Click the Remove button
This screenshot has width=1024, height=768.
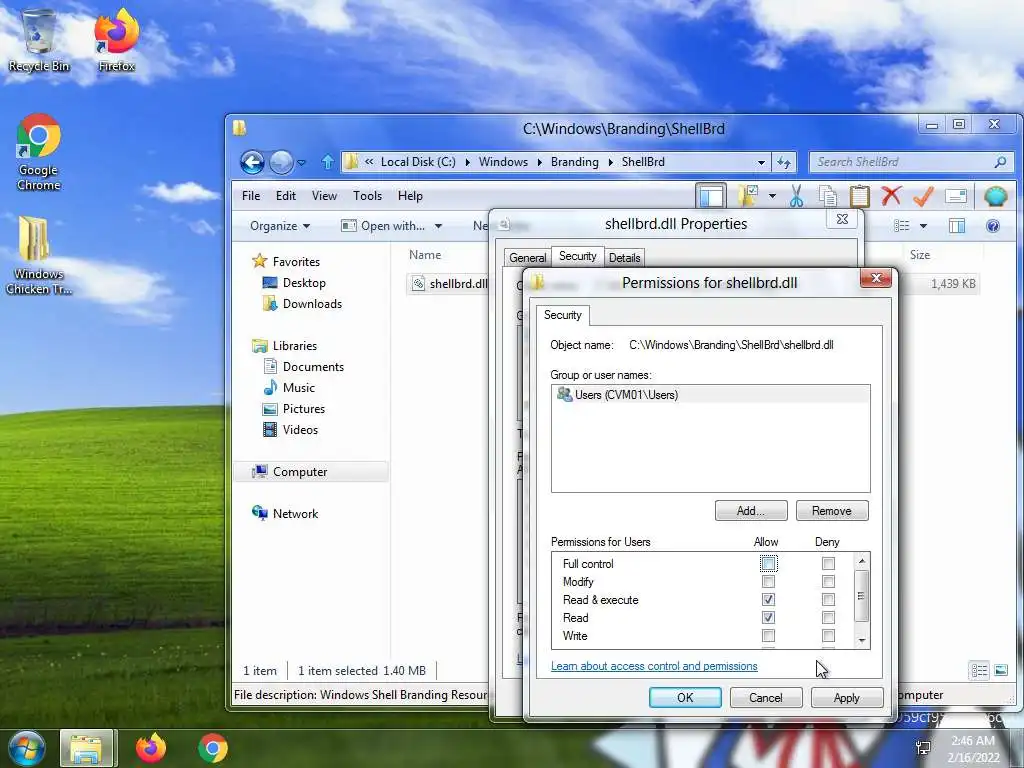[x=831, y=511]
